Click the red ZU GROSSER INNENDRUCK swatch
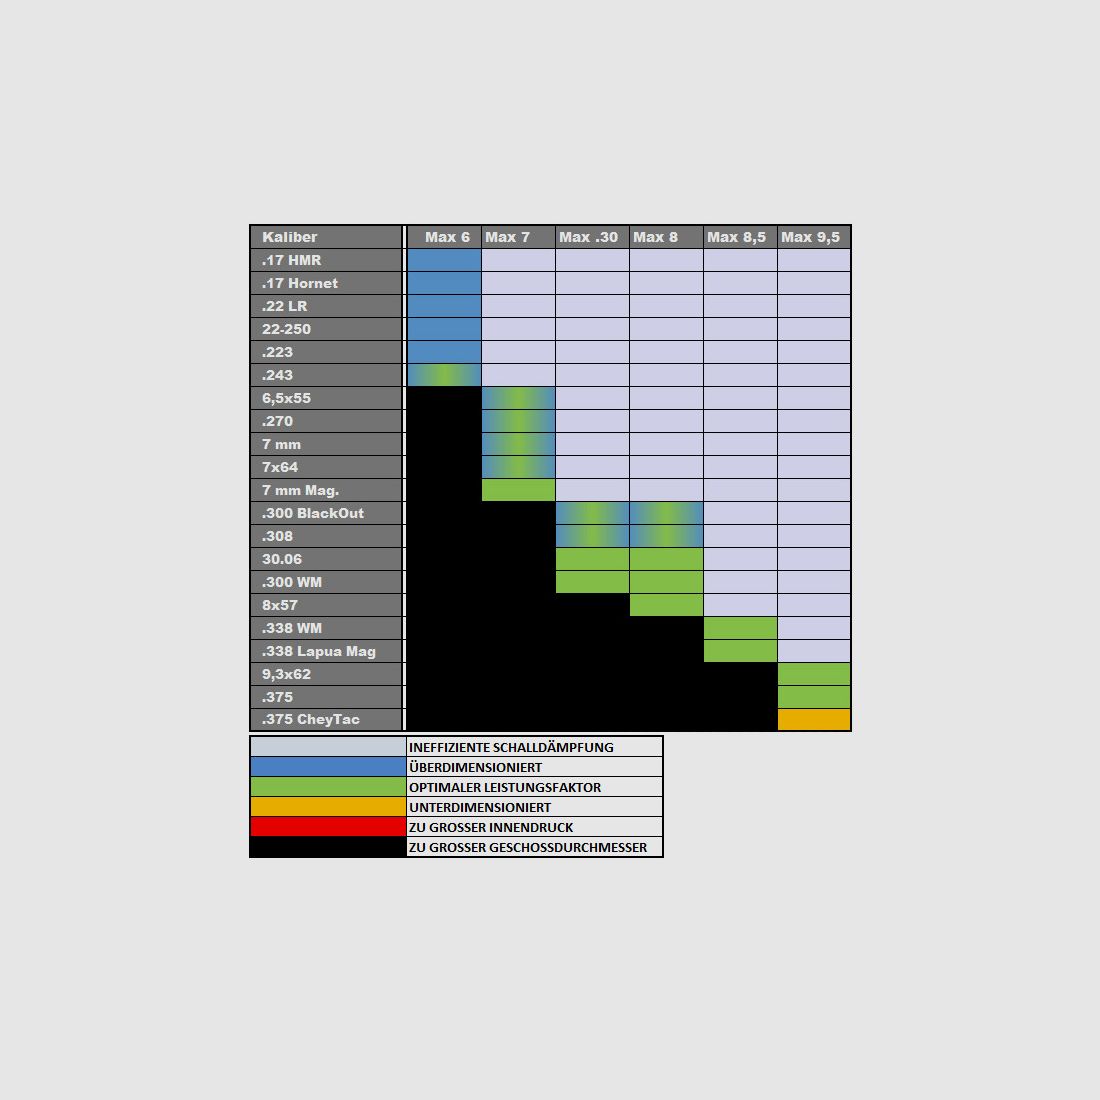 tap(328, 826)
